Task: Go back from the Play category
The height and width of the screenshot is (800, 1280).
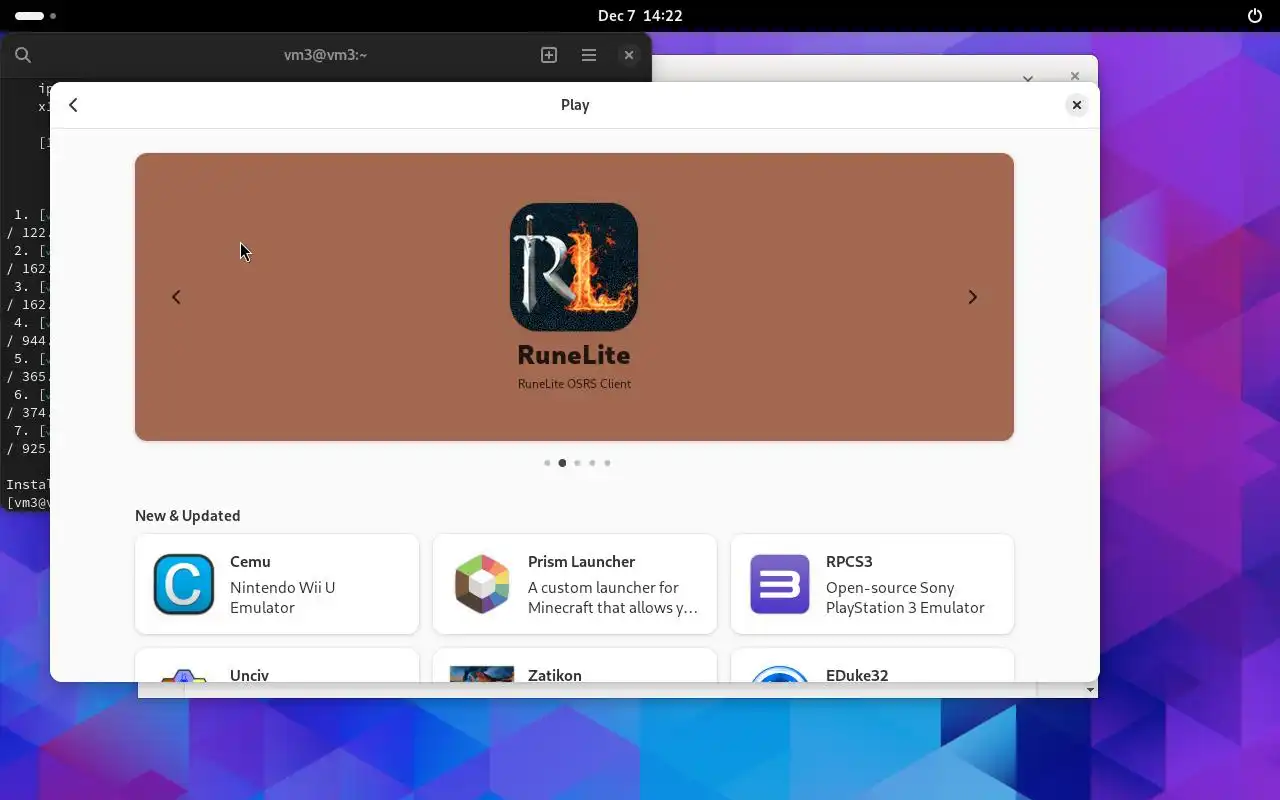Action: (73, 105)
